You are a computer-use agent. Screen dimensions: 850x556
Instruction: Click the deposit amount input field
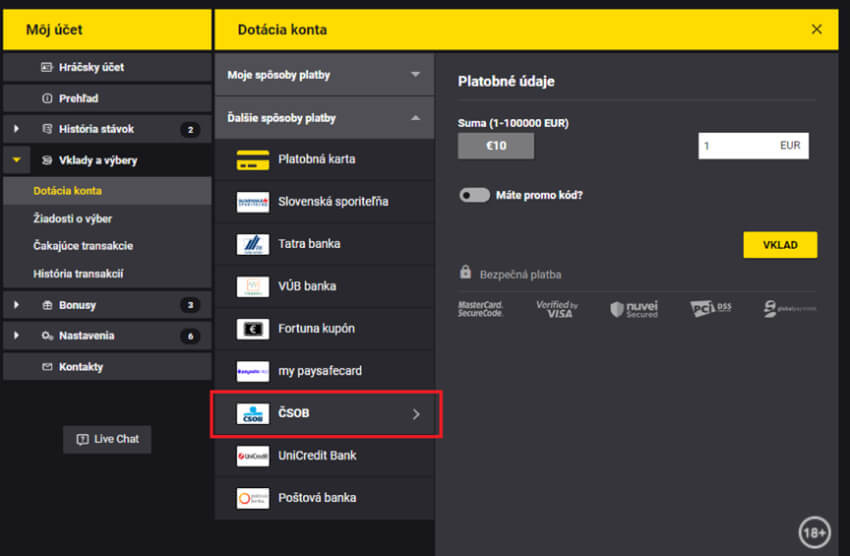(738, 146)
